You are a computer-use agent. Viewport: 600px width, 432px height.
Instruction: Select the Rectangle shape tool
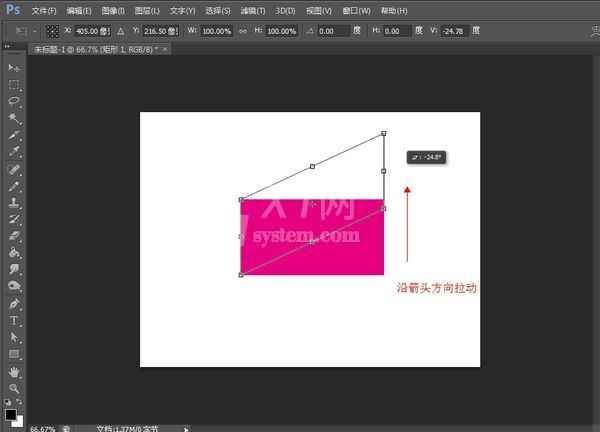click(x=14, y=354)
